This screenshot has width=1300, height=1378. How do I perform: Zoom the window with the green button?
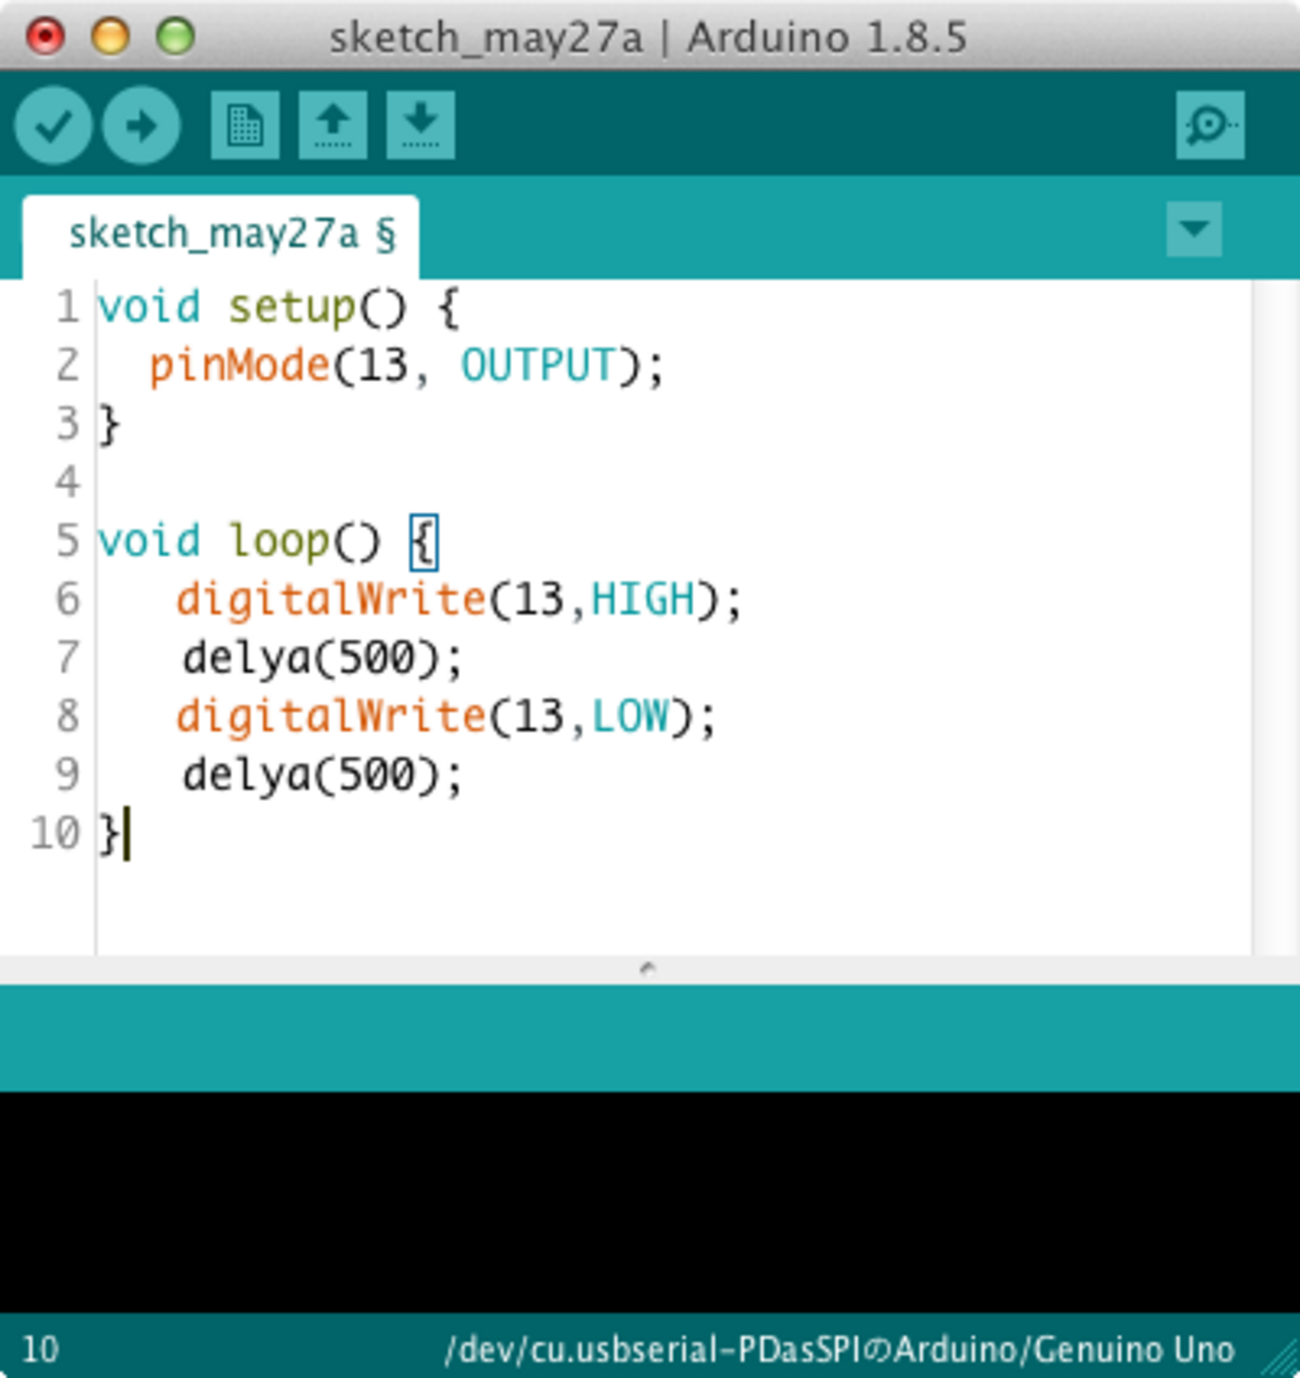pyautogui.click(x=176, y=36)
